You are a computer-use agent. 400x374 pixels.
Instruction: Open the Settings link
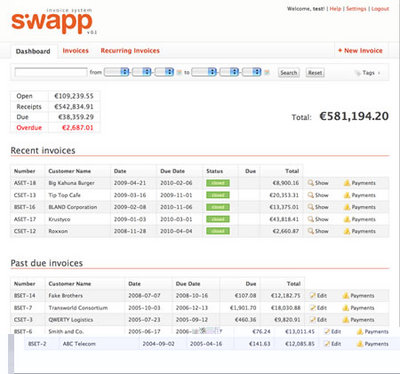(x=356, y=9)
